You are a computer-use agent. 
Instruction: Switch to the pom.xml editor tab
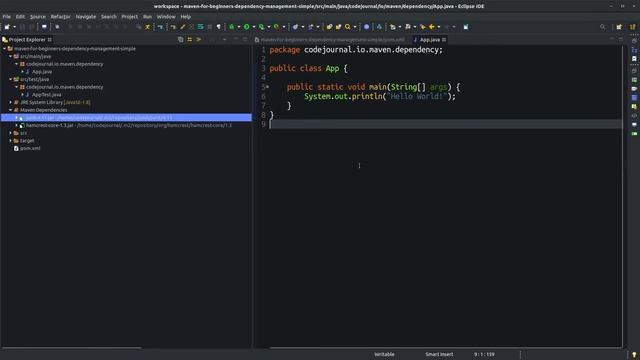coord(330,40)
